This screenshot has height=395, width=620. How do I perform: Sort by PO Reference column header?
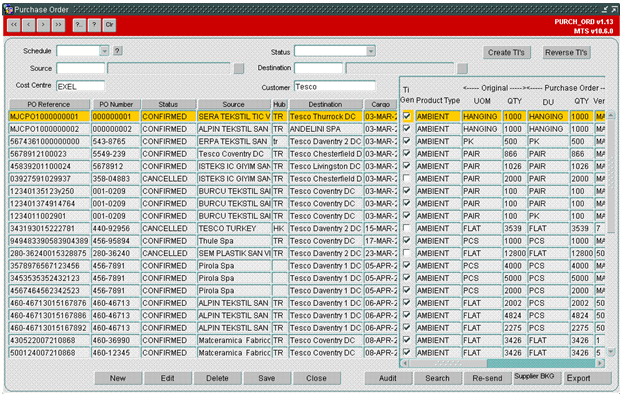click(49, 104)
